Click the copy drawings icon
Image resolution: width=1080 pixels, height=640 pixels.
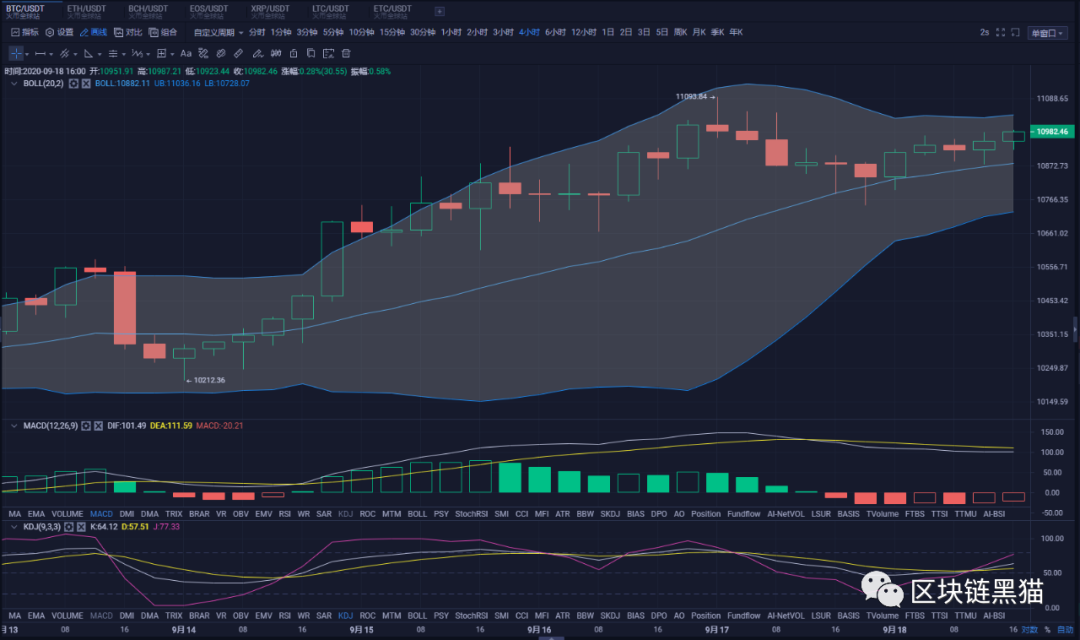pos(311,53)
